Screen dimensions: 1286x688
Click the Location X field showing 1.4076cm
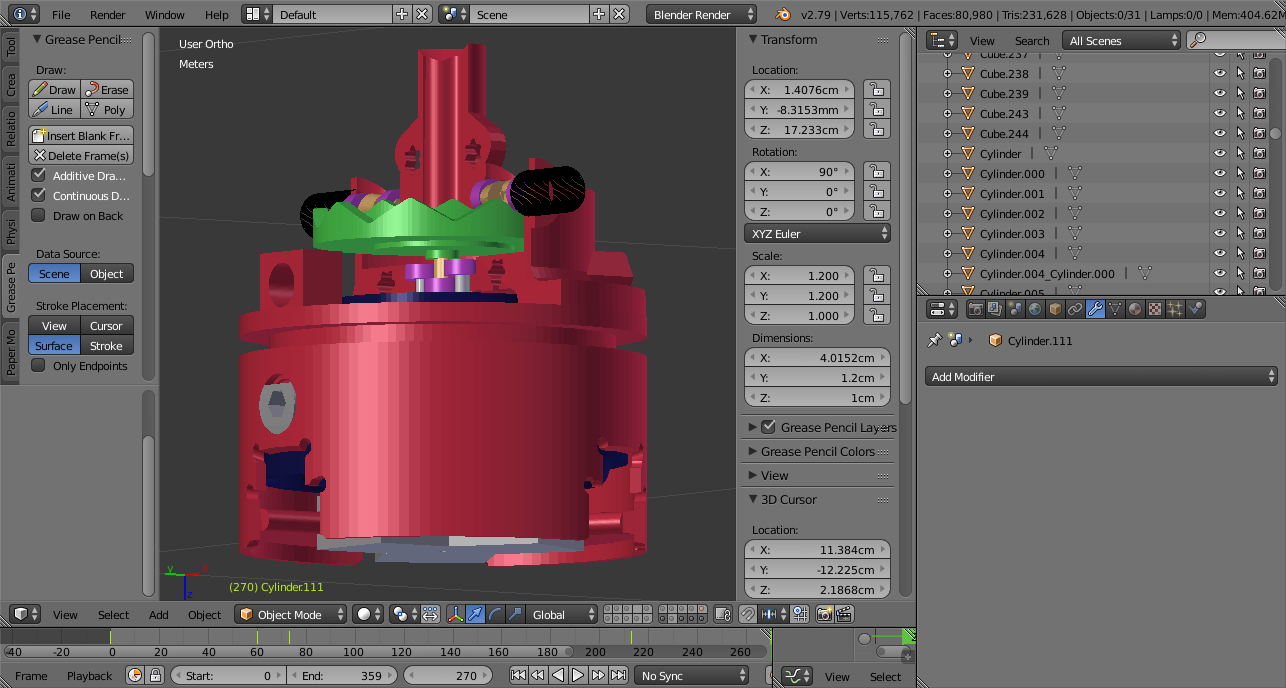801,89
